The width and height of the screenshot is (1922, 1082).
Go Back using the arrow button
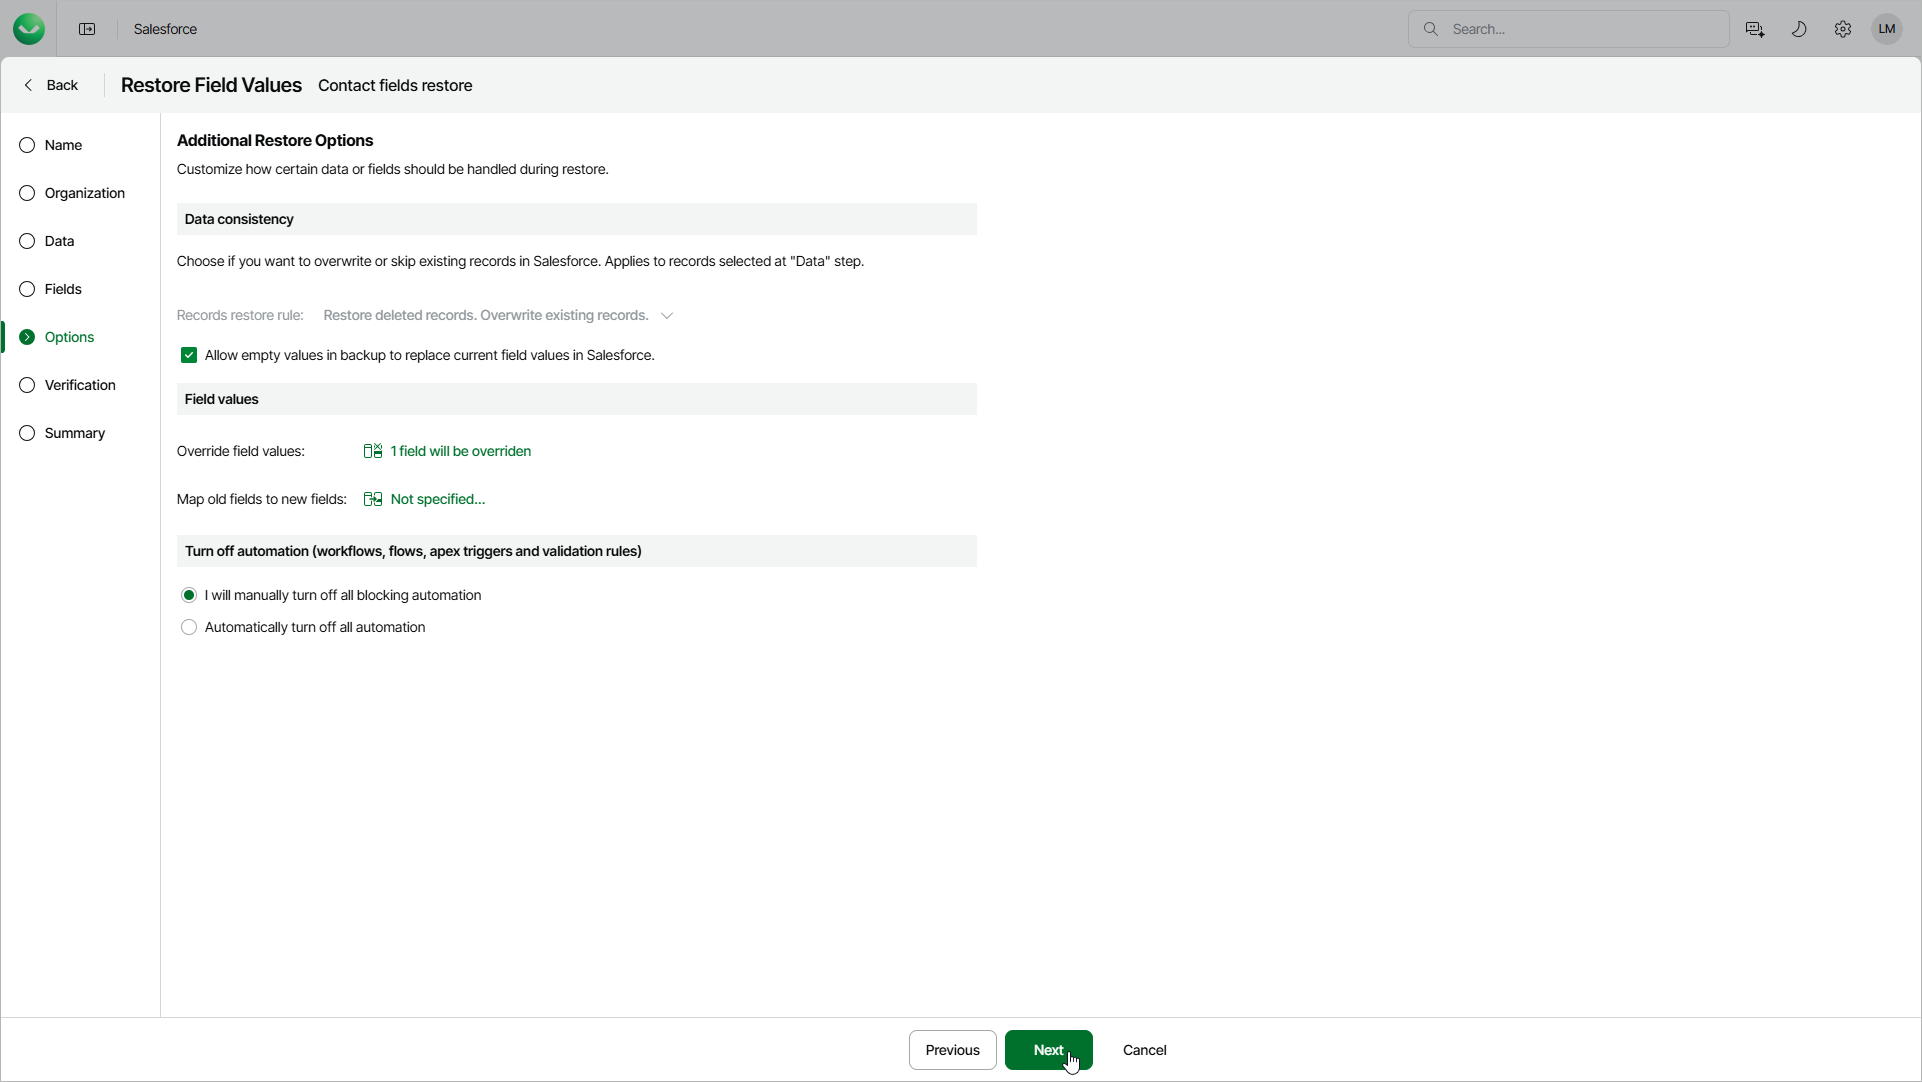click(50, 85)
